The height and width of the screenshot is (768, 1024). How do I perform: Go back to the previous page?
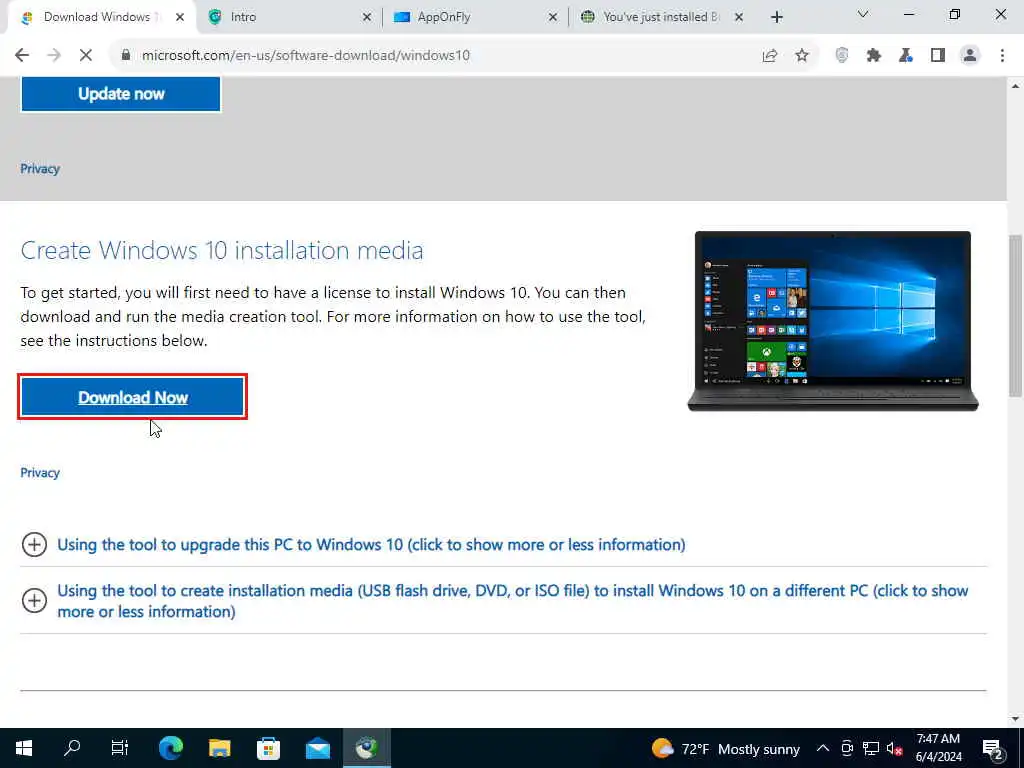click(22, 56)
